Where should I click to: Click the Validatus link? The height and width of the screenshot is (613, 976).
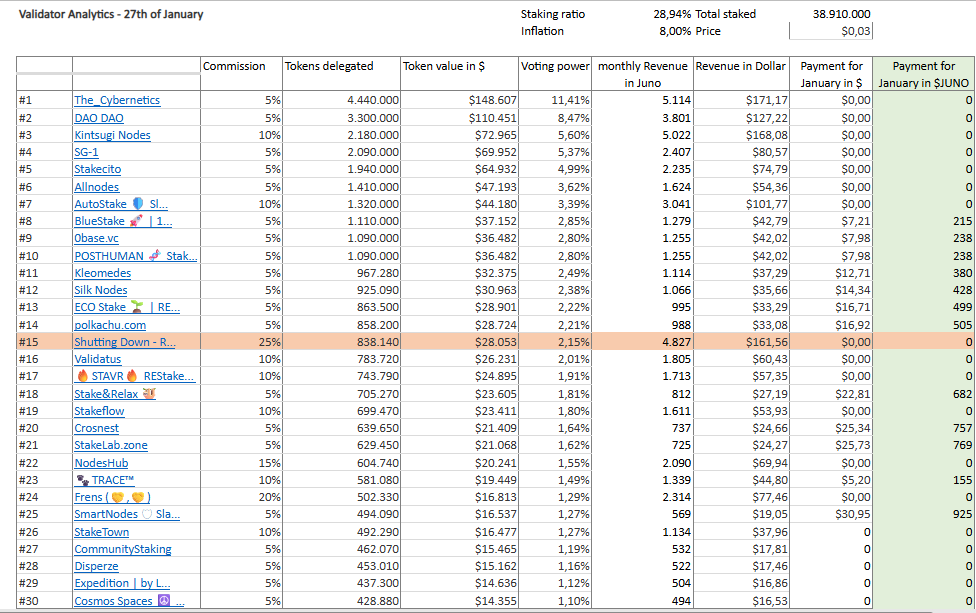(x=98, y=359)
